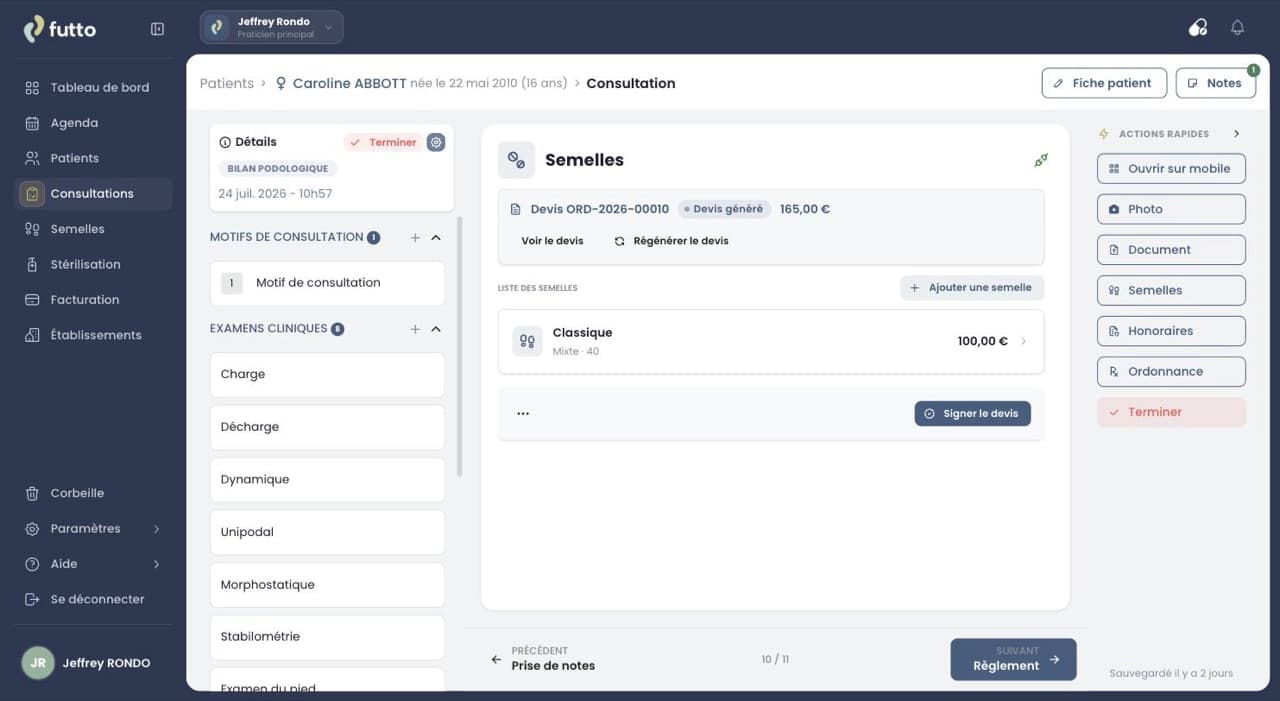Click Signer le devis
This screenshot has height=701, width=1280.
(x=972, y=414)
